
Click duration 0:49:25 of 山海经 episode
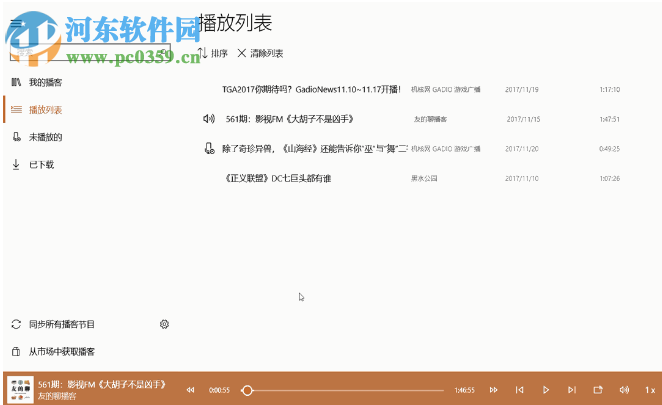[x=610, y=149]
